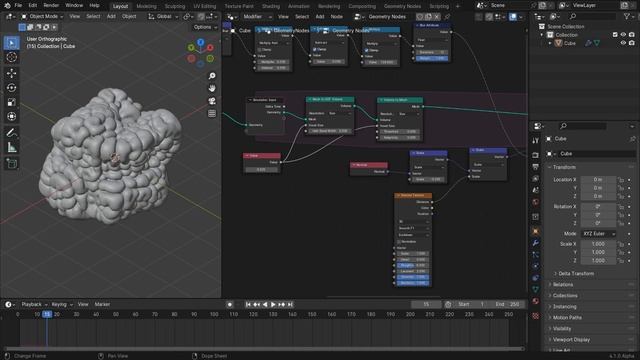Open the Output properties tab icon
This screenshot has height=360, width=640.
coord(536,167)
